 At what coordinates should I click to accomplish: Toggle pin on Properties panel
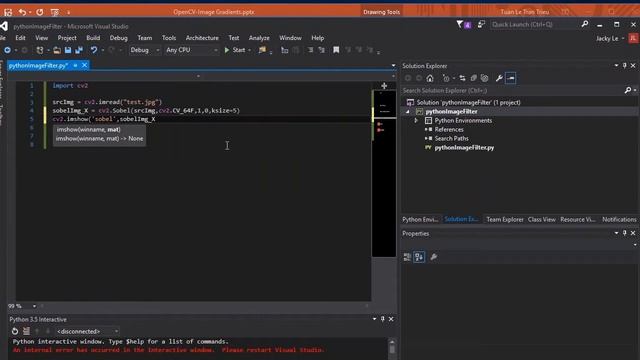624,233
